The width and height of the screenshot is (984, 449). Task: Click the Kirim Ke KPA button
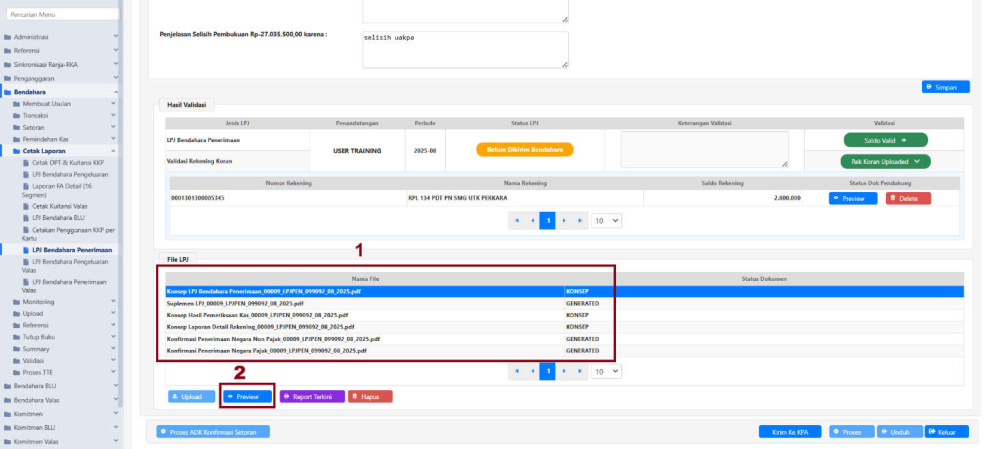tap(789, 432)
